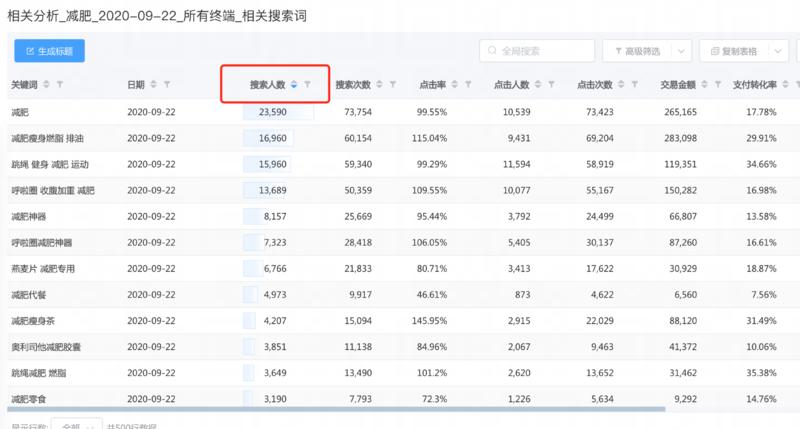This screenshot has width=800, height=429.
Task: Click the click-rate value 115.04%
Action: click(429, 138)
